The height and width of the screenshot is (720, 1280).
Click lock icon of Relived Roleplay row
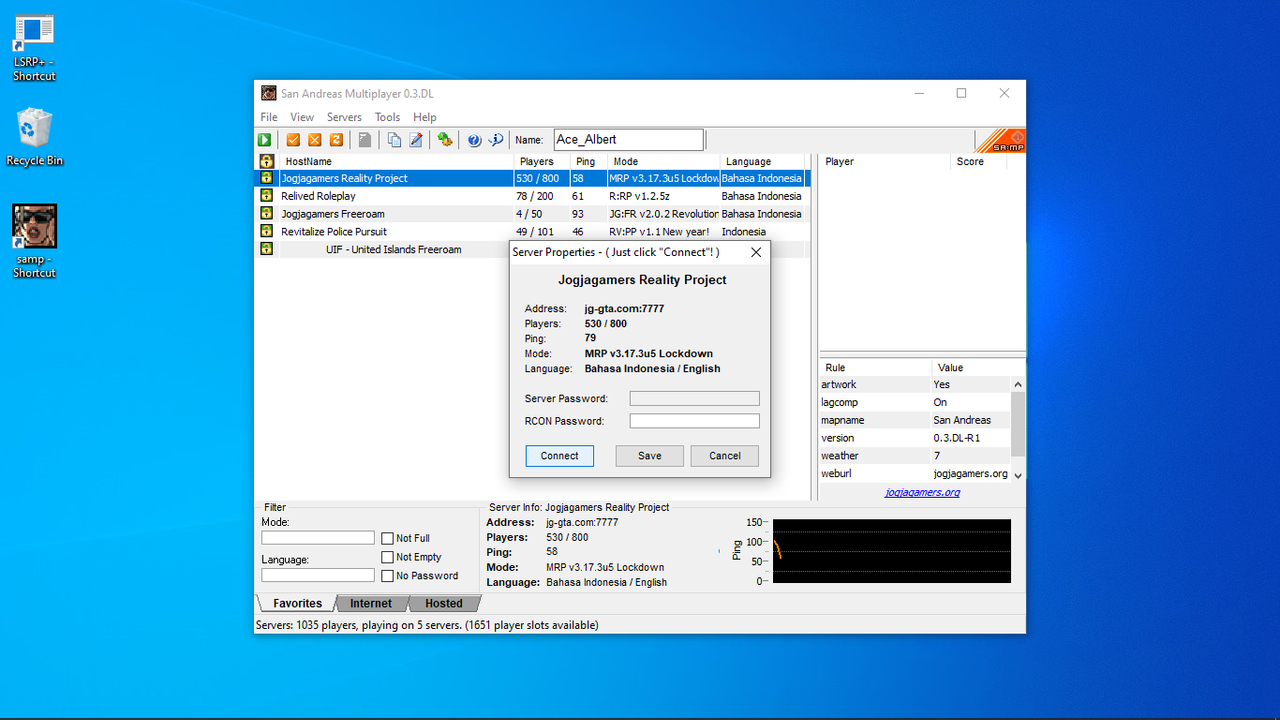266,196
